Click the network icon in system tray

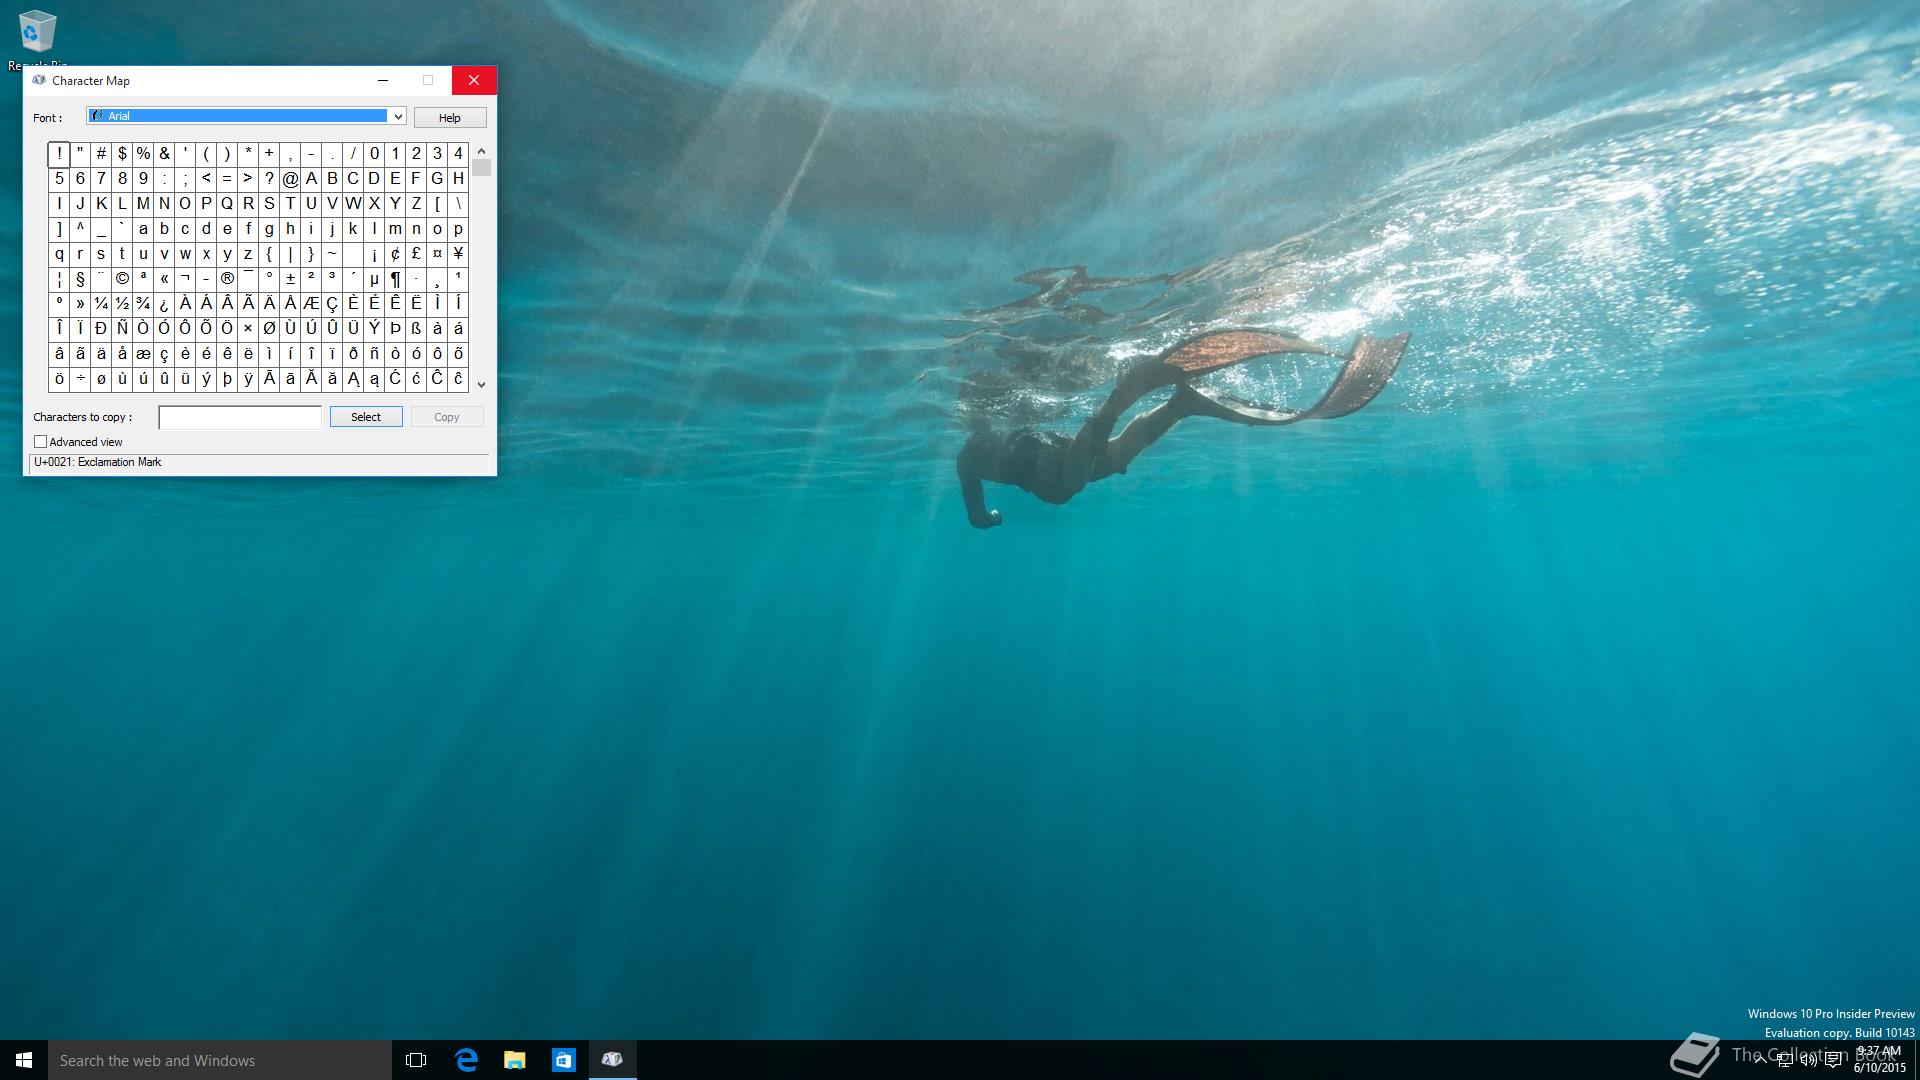pyautogui.click(x=1784, y=1060)
